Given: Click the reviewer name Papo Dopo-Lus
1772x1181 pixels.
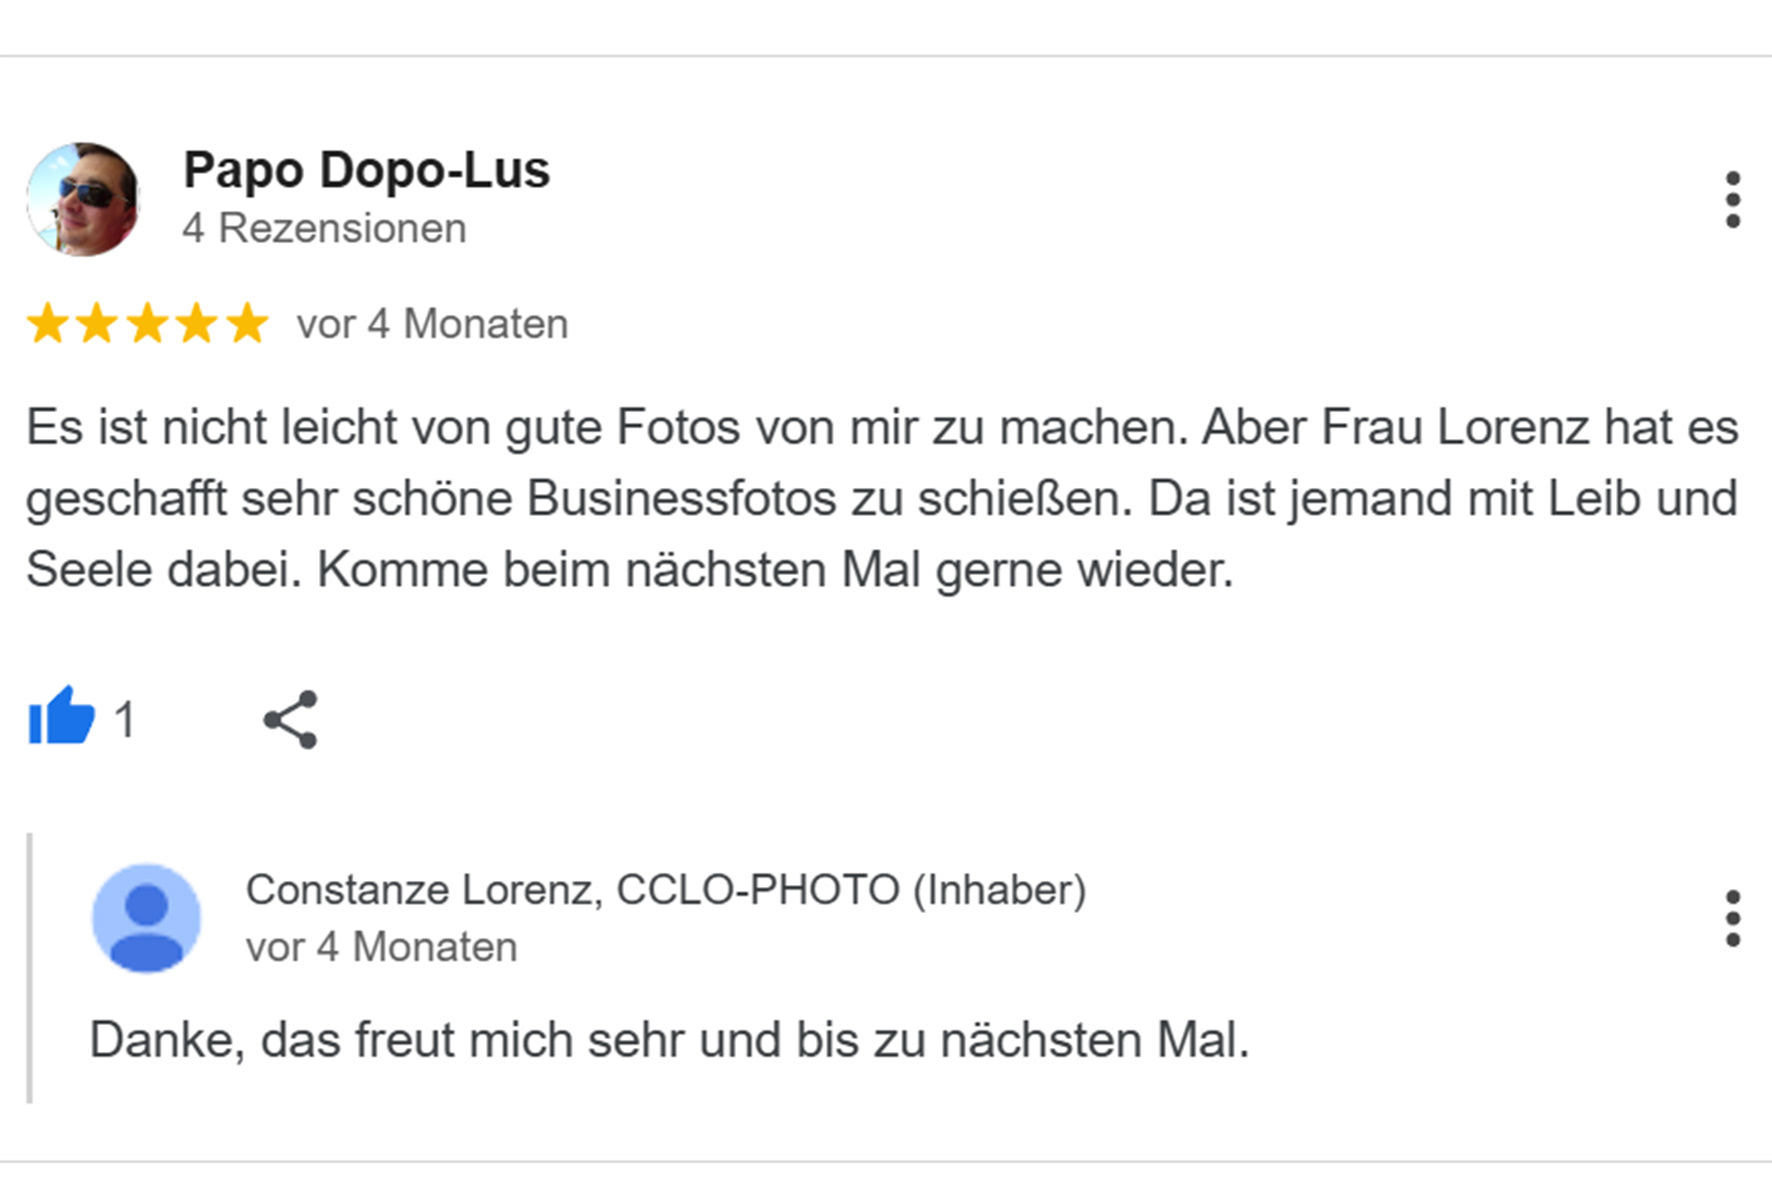Looking at the screenshot, I should (366, 170).
